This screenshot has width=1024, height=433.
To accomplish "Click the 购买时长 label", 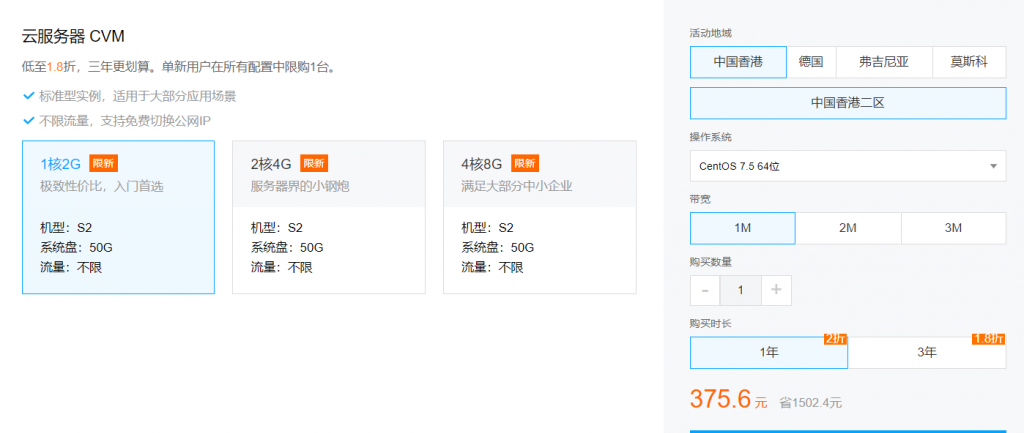I will tap(711, 324).
